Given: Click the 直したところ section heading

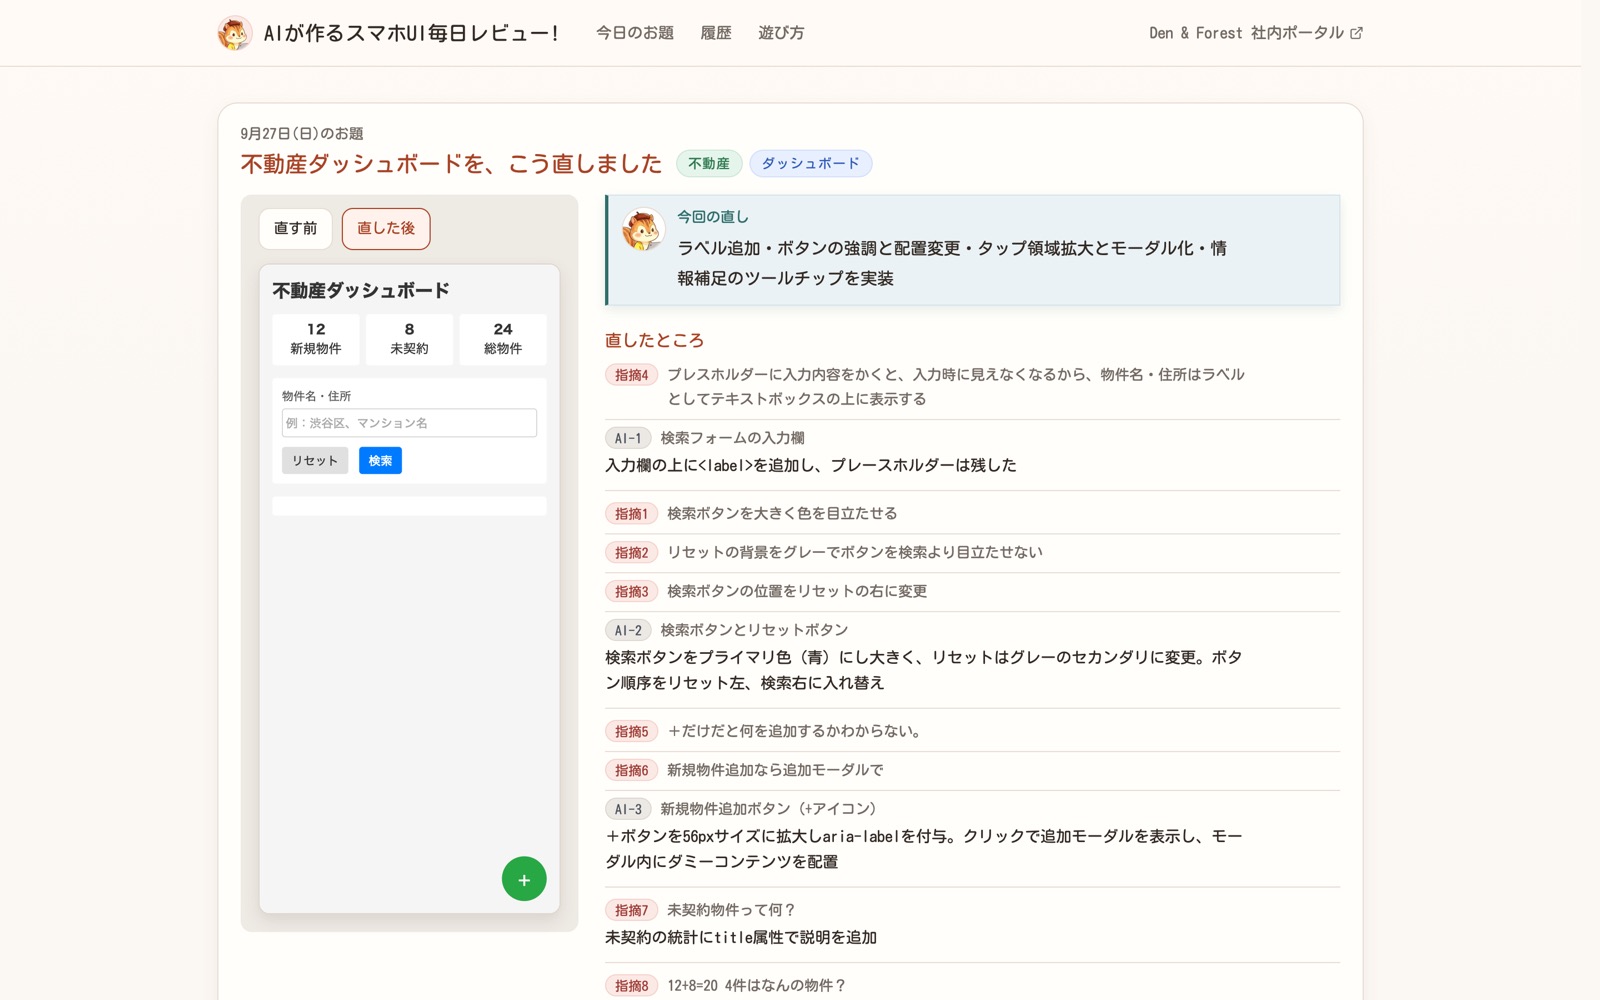Looking at the screenshot, I should tap(654, 340).
